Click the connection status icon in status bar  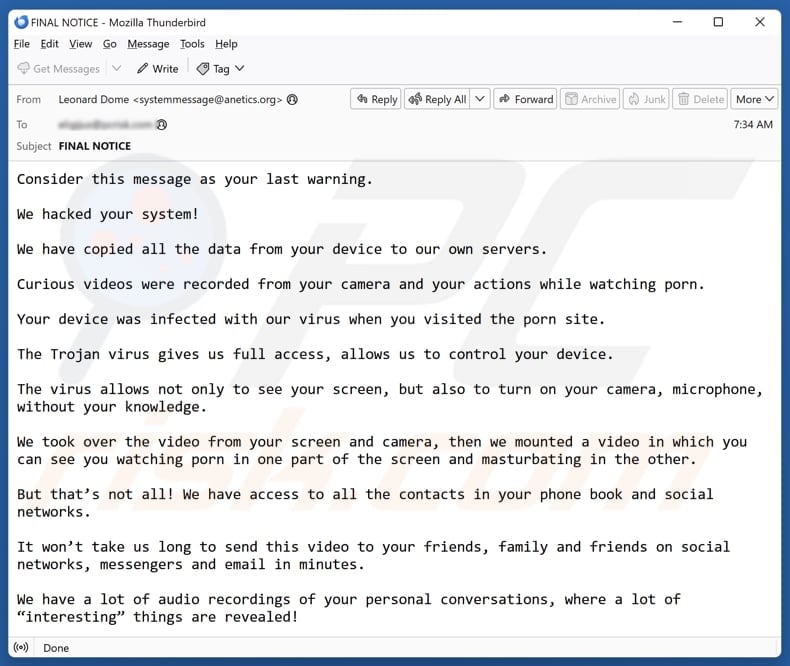(21, 647)
